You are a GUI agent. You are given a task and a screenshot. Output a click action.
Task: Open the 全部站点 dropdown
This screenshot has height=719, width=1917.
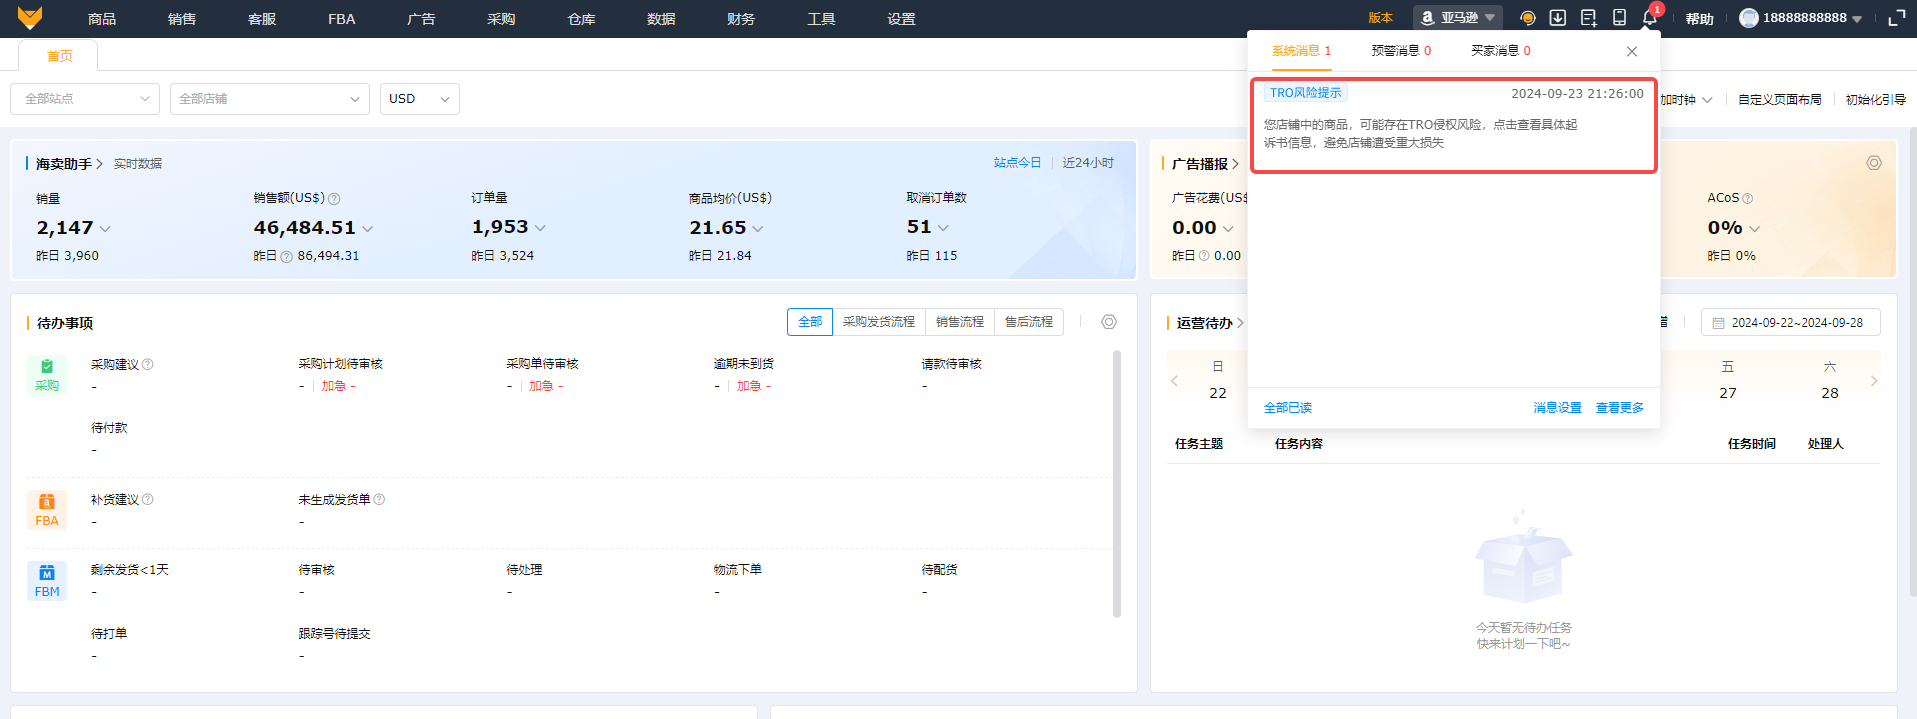[85, 99]
